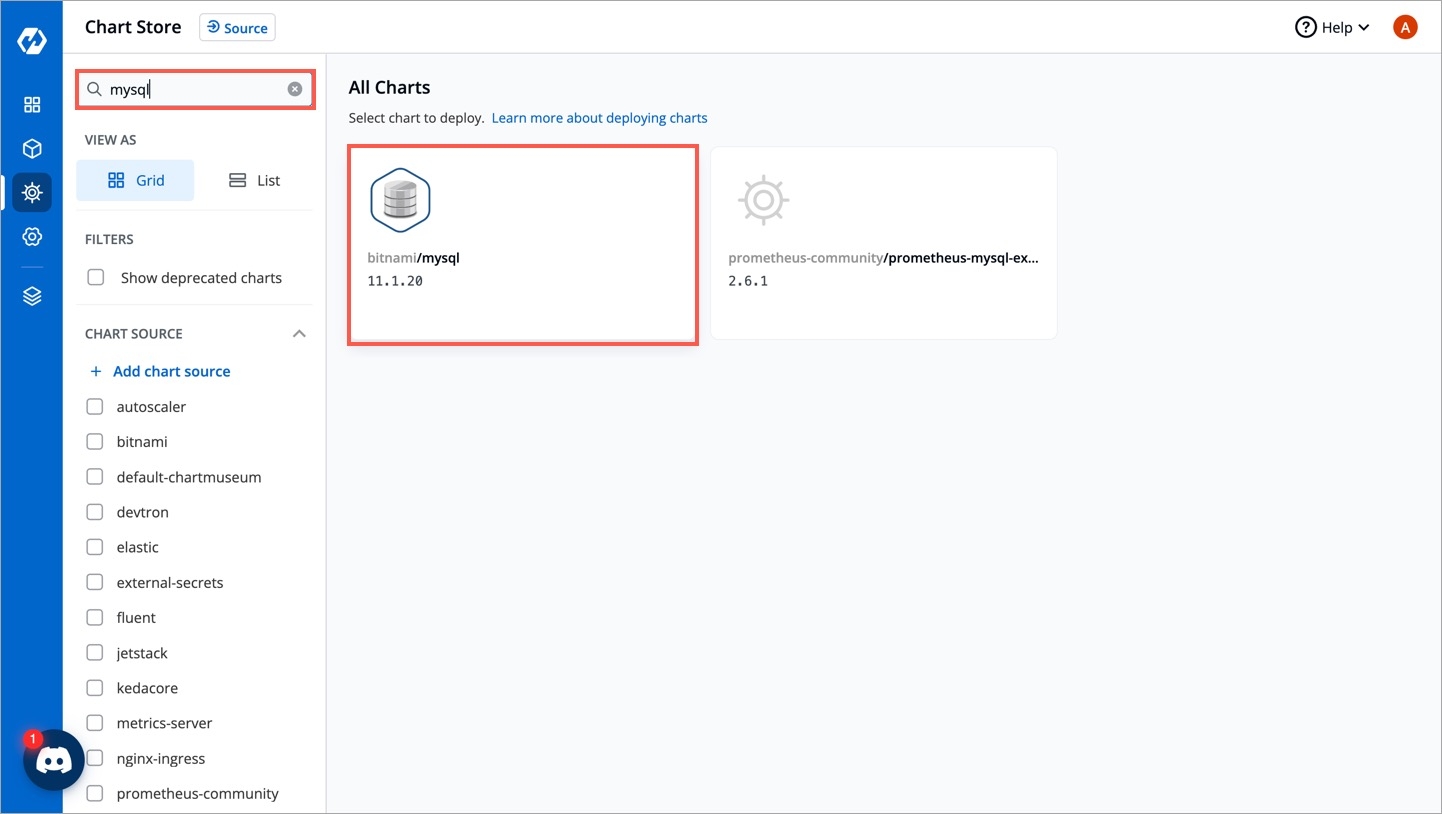Open the gear settings icon in sidebar

[x=32, y=237]
